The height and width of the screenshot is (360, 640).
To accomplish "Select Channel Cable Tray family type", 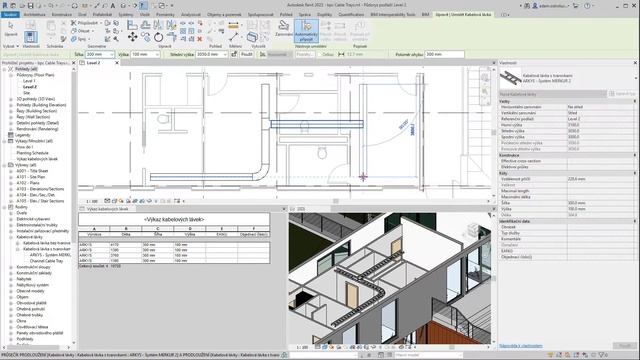I will pyautogui.click(x=46, y=261).
